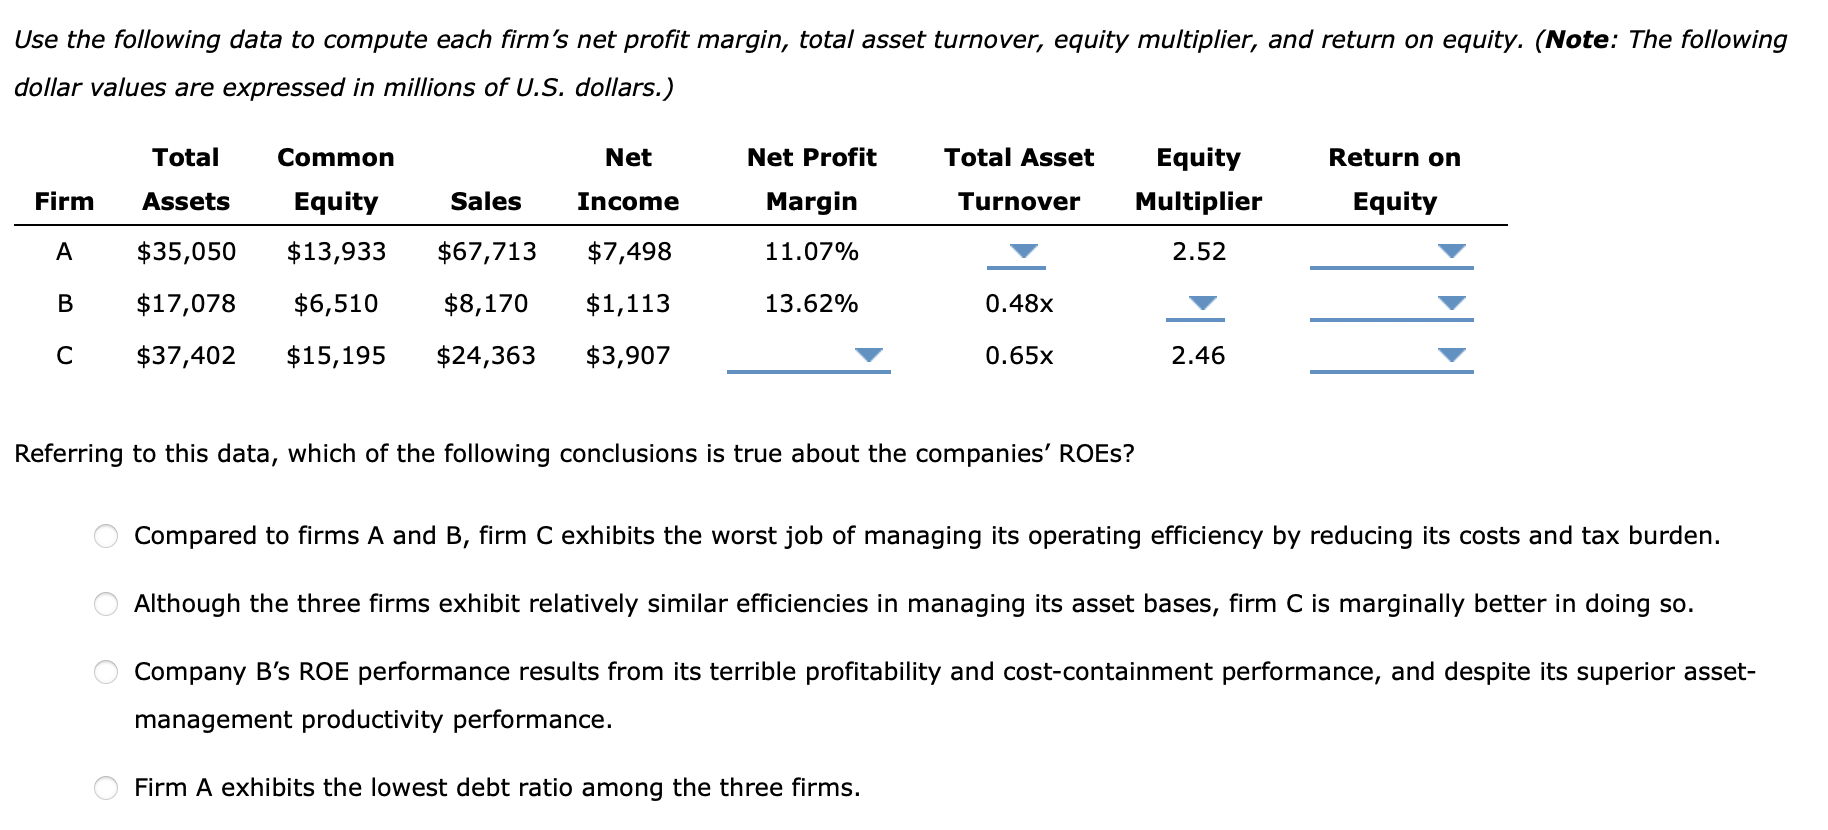Click Firm B's Common Equity value $6,510

(336, 305)
